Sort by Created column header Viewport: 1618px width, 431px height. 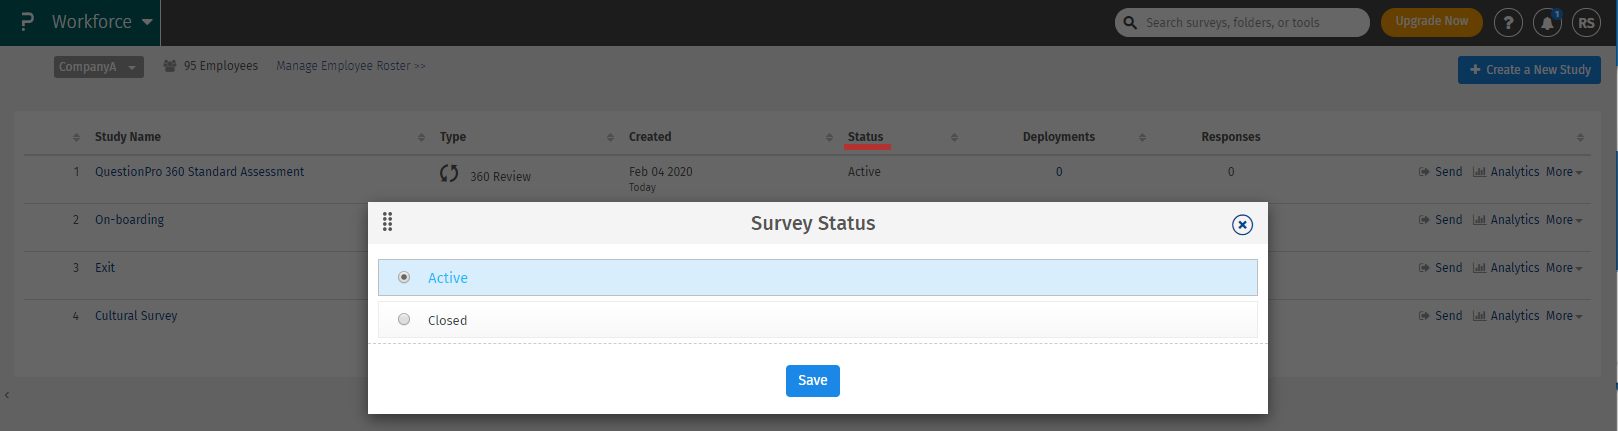(650, 137)
